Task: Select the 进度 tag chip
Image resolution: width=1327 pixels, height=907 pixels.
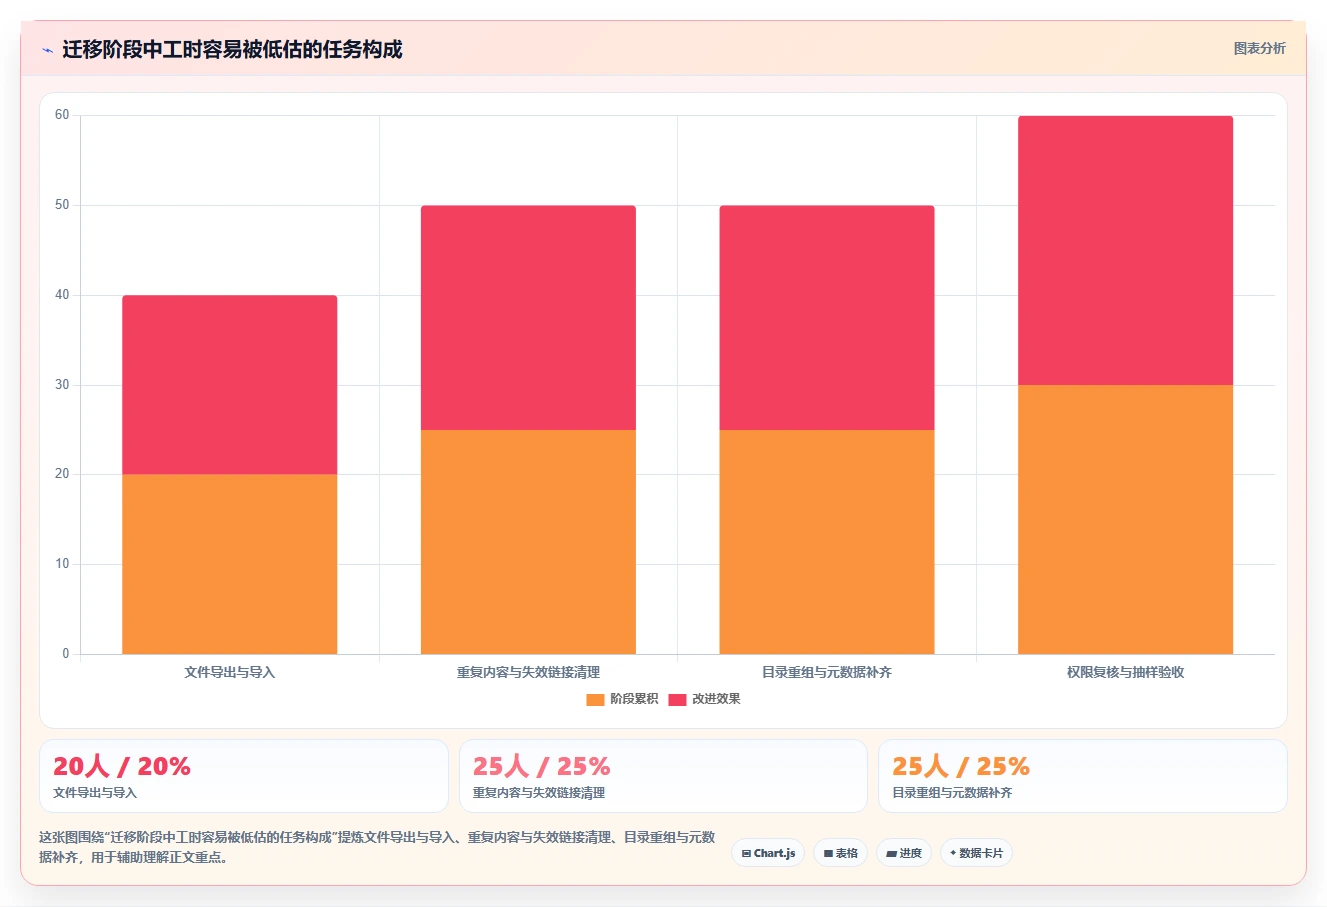Action: pyautogui.click(x=904, y=853)
